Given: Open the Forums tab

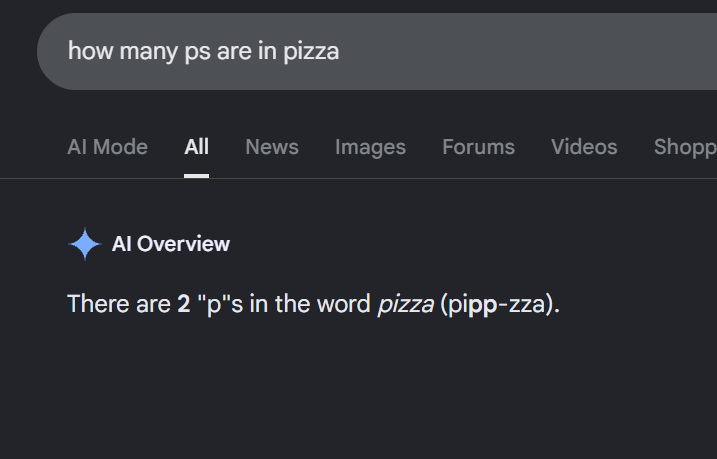Looking at the screenshot, I should (478, 147).
